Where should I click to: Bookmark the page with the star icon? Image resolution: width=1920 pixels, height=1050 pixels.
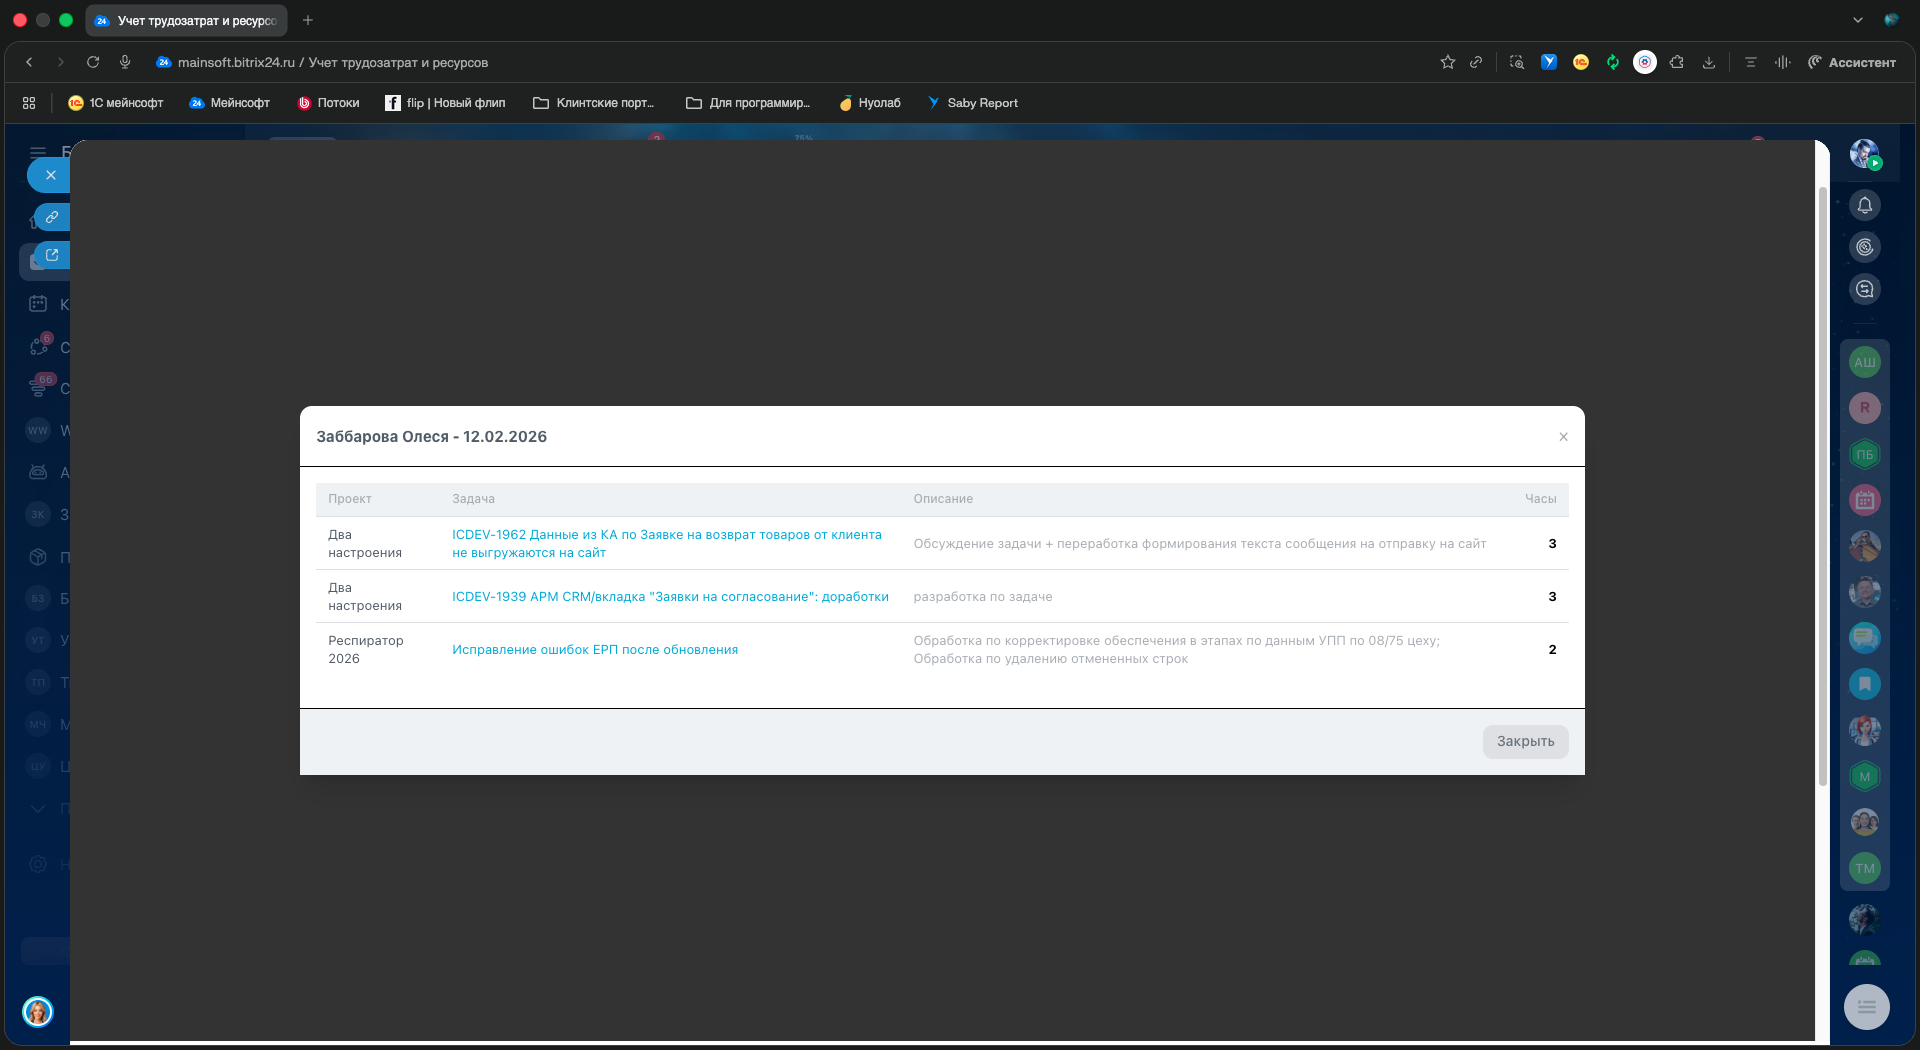[1447, 62]
